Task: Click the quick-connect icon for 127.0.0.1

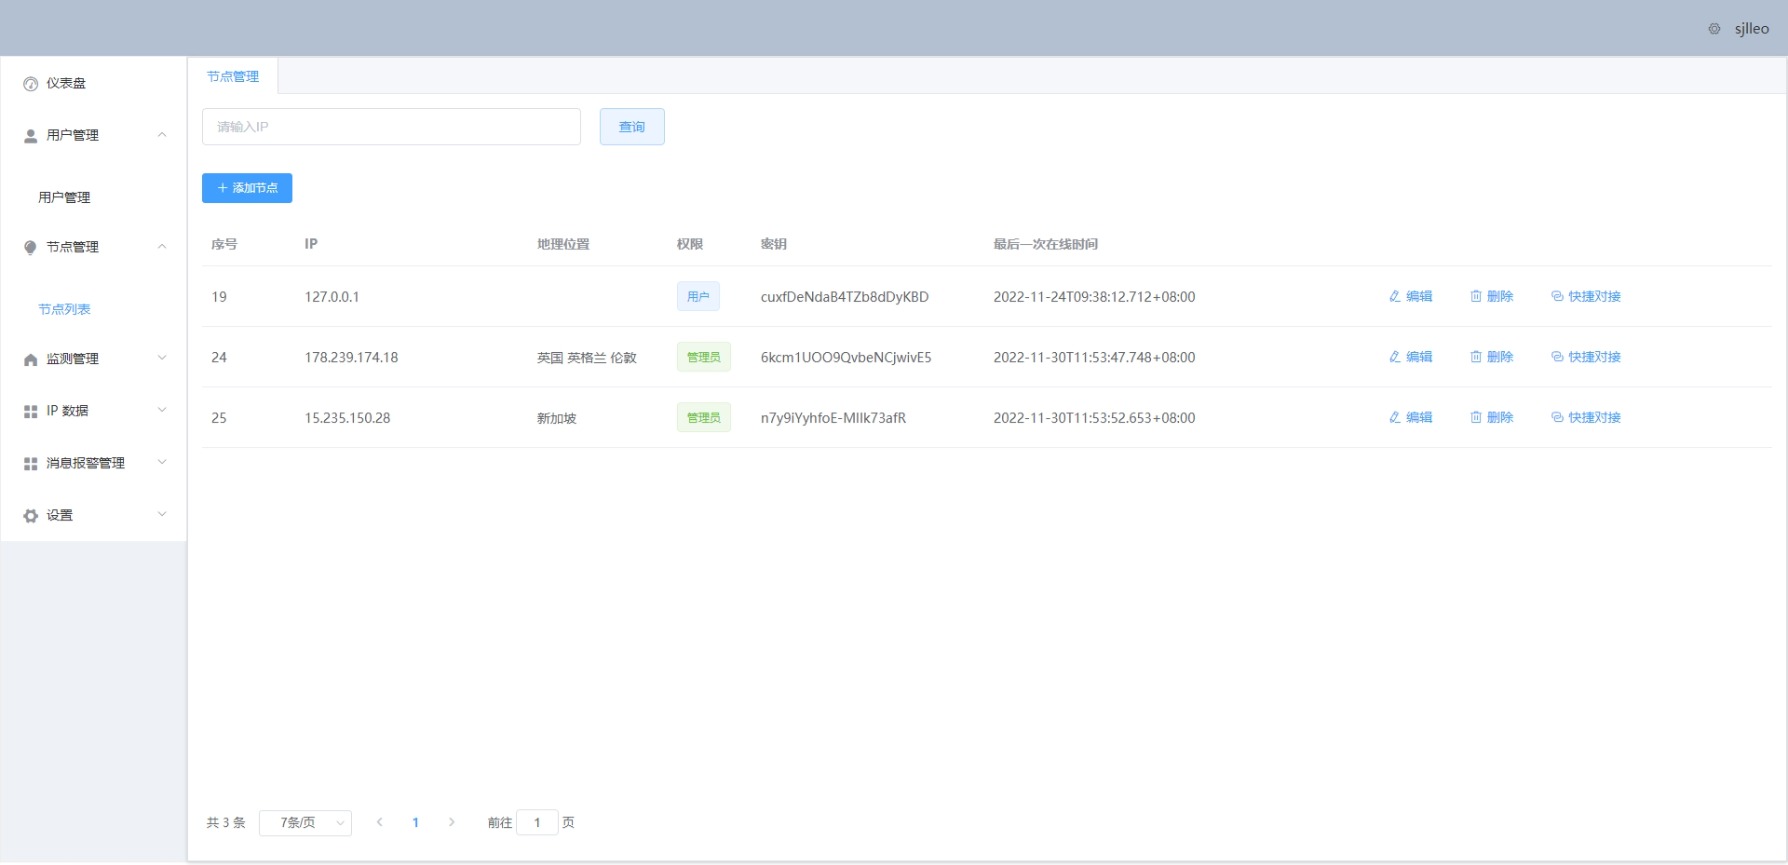Action: coord(1557,296)
